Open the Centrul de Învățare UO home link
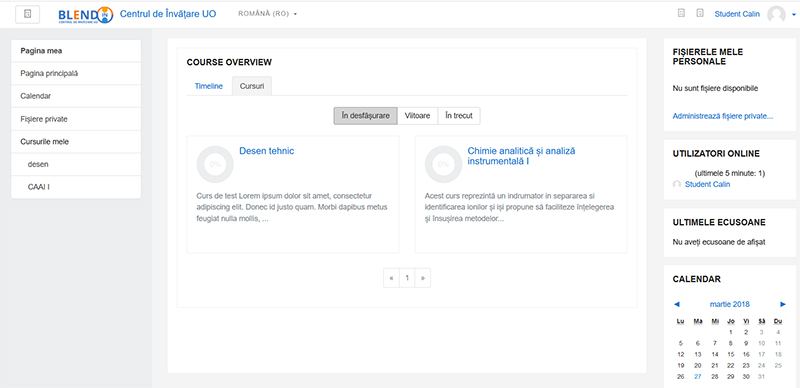The width and height of the screenshot is (800, 388). tap(168, 14)
